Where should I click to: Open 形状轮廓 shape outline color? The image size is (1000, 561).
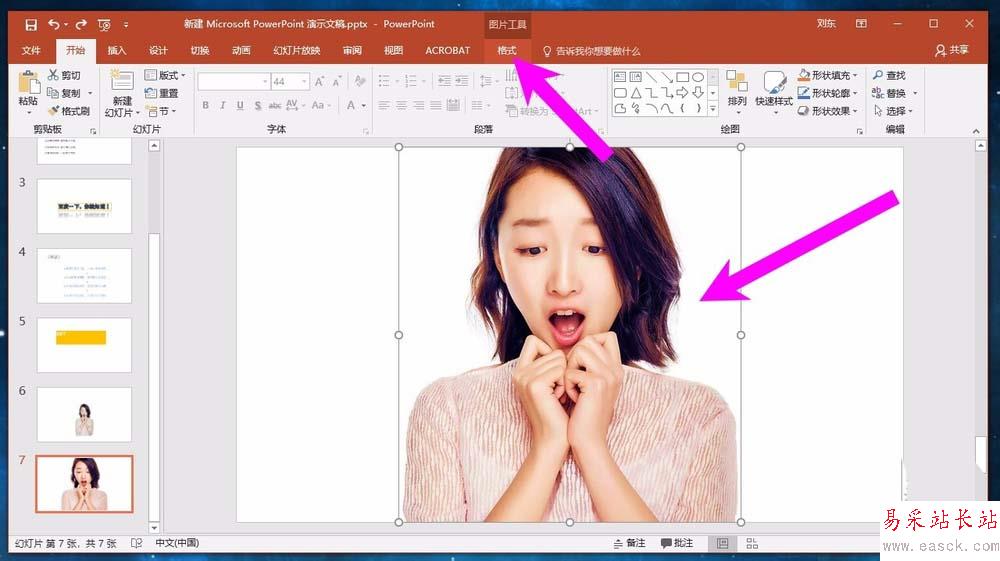point(827,93)
